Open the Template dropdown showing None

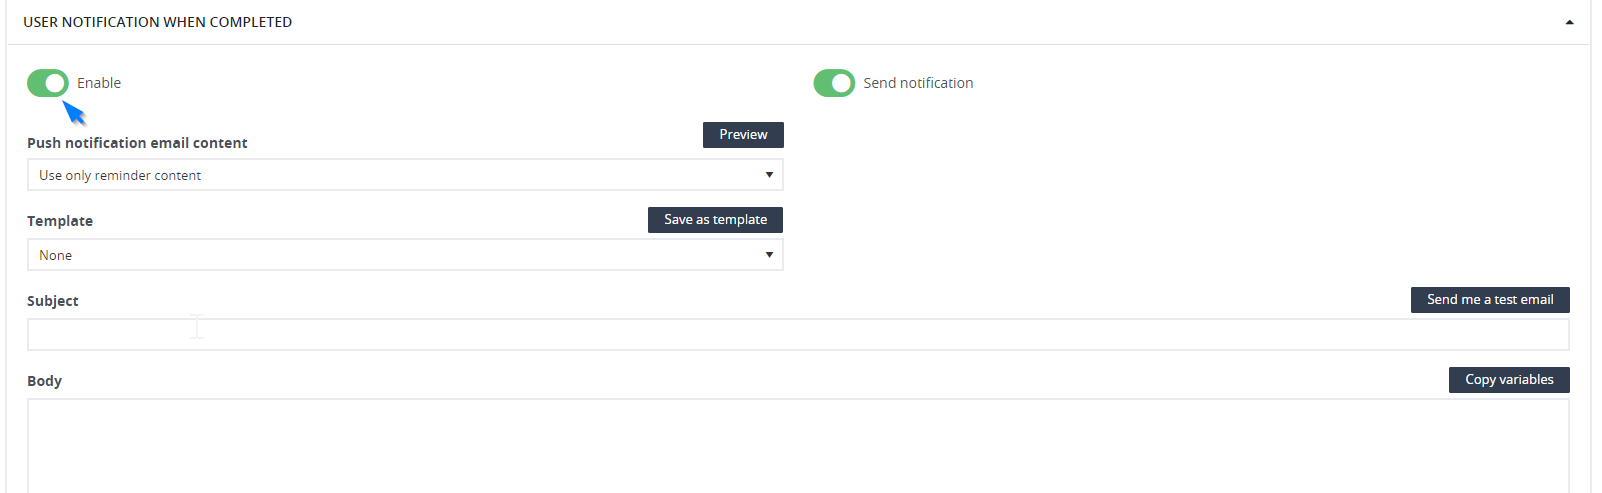click(405, 255)
